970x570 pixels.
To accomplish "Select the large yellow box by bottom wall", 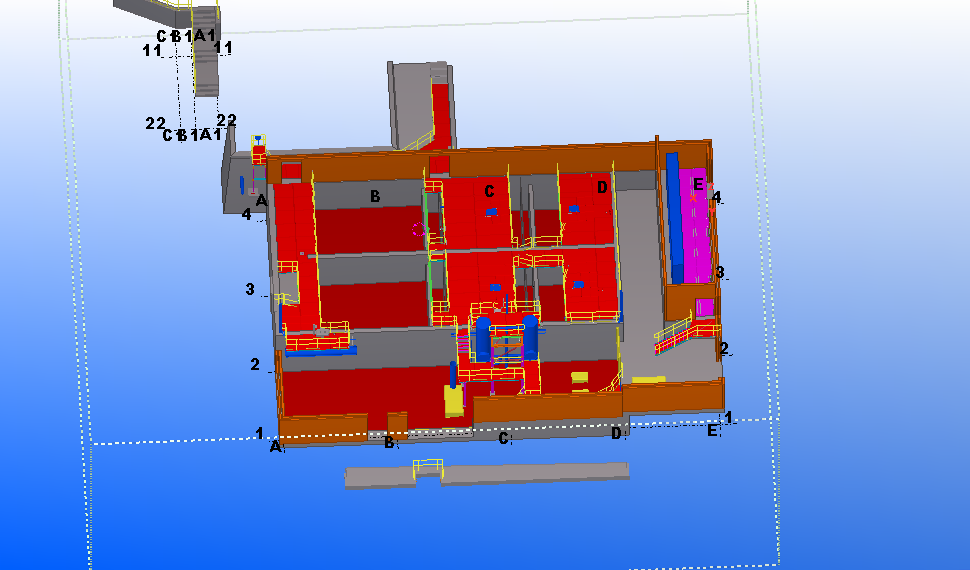I will point(454,401).
